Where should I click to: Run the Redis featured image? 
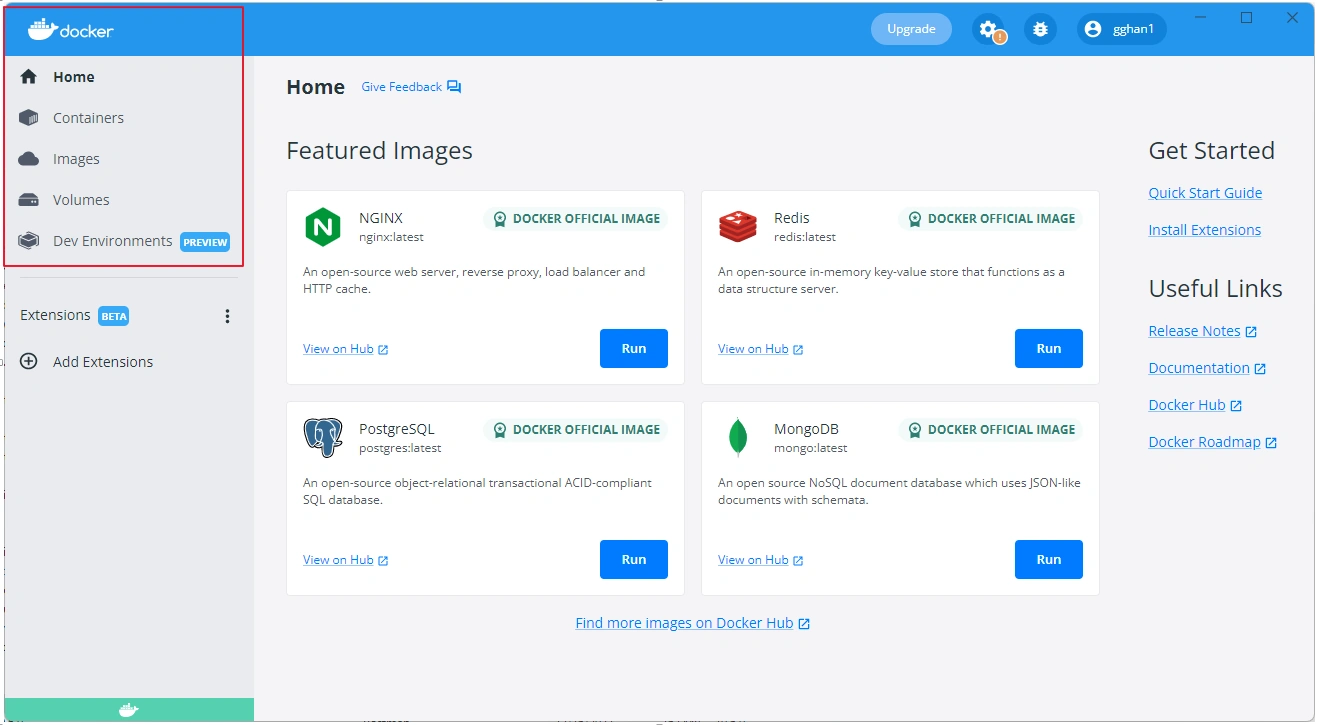click(1048, 349)
